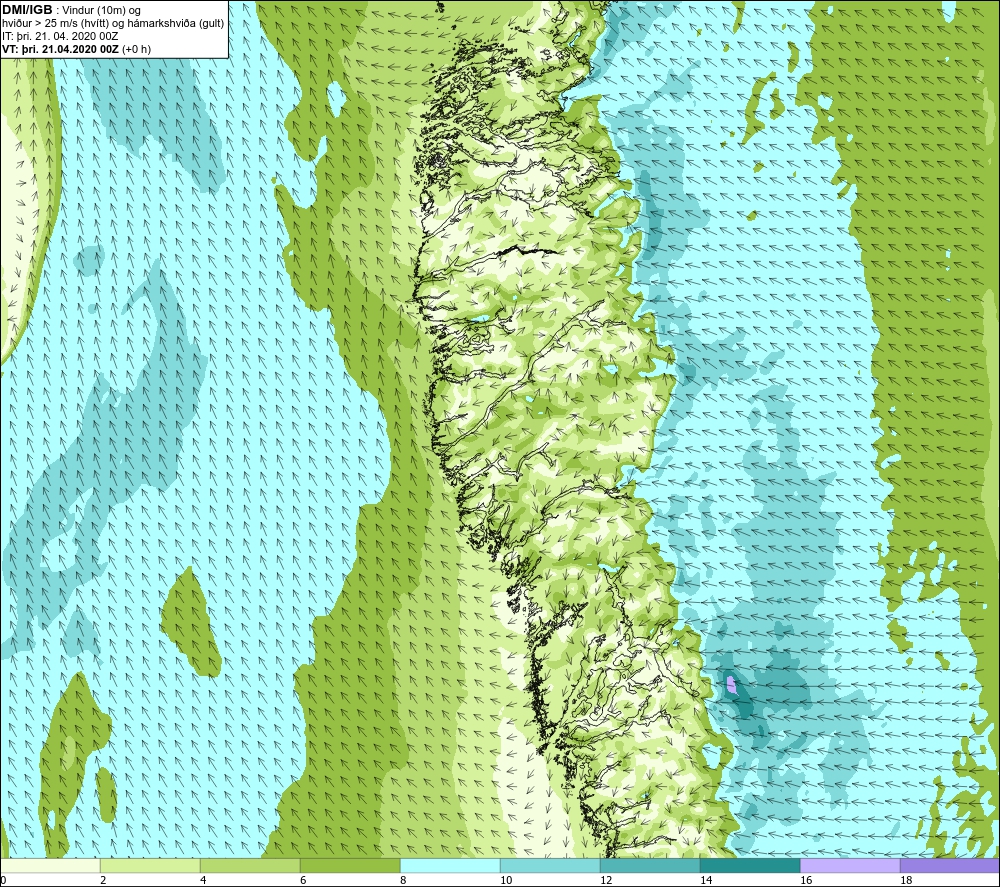Click the 0–2 m/s pale yellow legend swatch
This screenshot has width=1000, height=887.
pyautogui.click(x=50, y=865)
